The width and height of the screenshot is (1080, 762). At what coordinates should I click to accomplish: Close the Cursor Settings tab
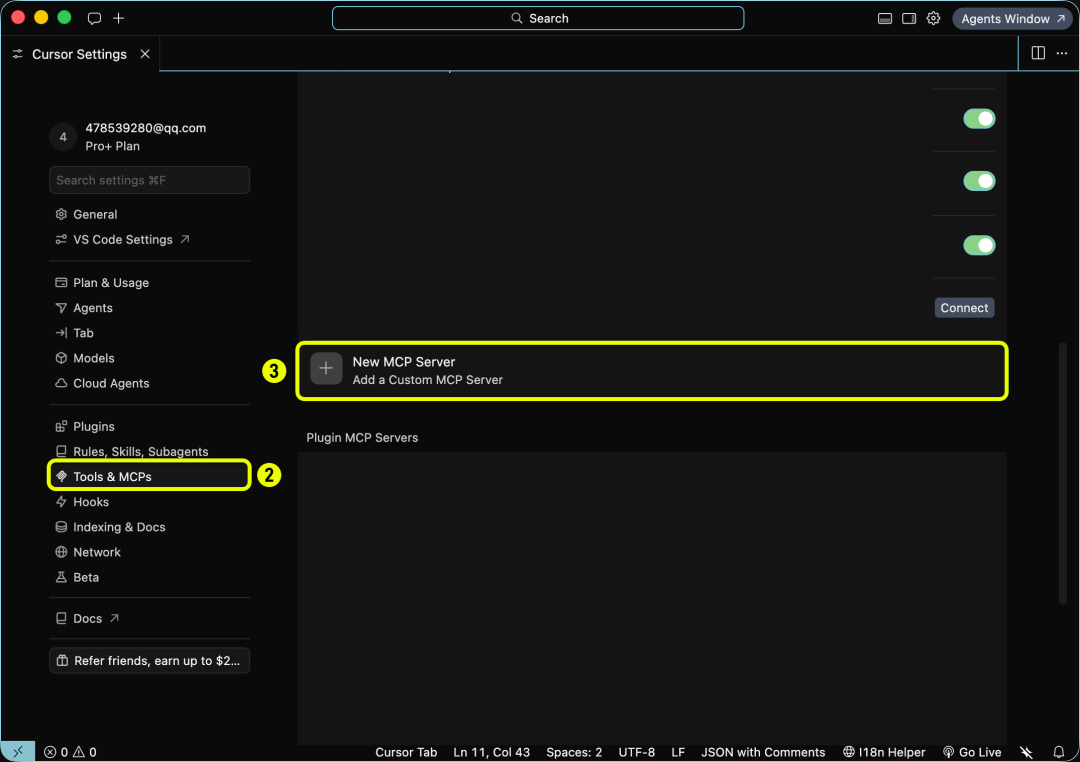click(x=145, y=54)
